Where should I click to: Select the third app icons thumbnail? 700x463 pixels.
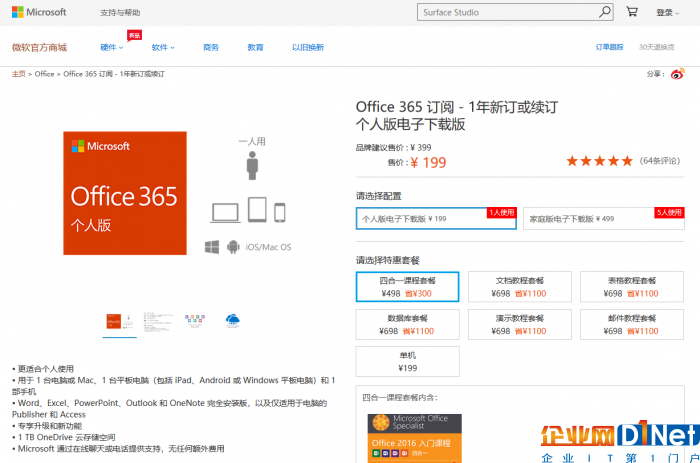195,321
